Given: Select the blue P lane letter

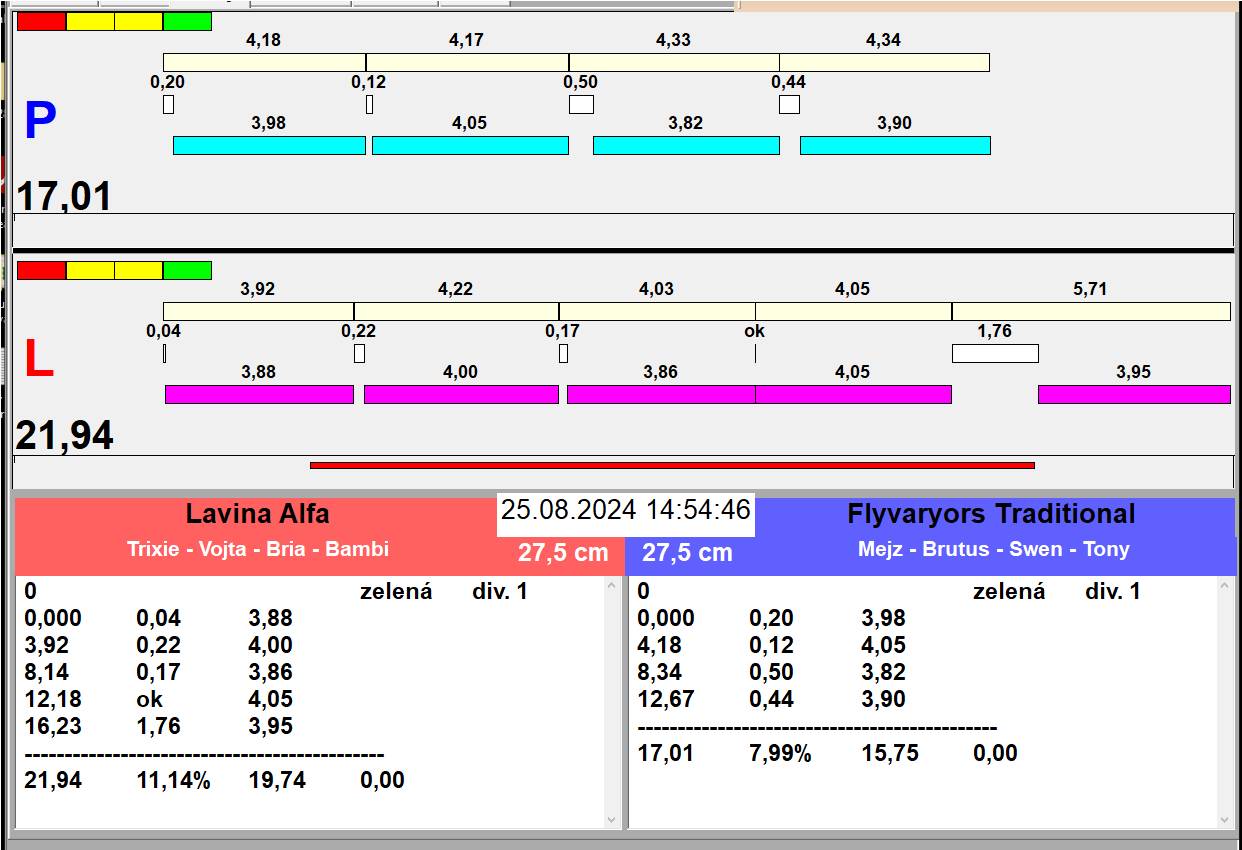Looking at the screenshot, I should [x=40, y=122].
